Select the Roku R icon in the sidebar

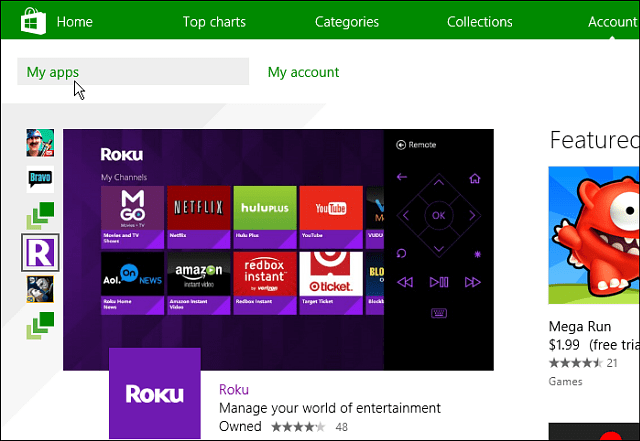(40, 252)
